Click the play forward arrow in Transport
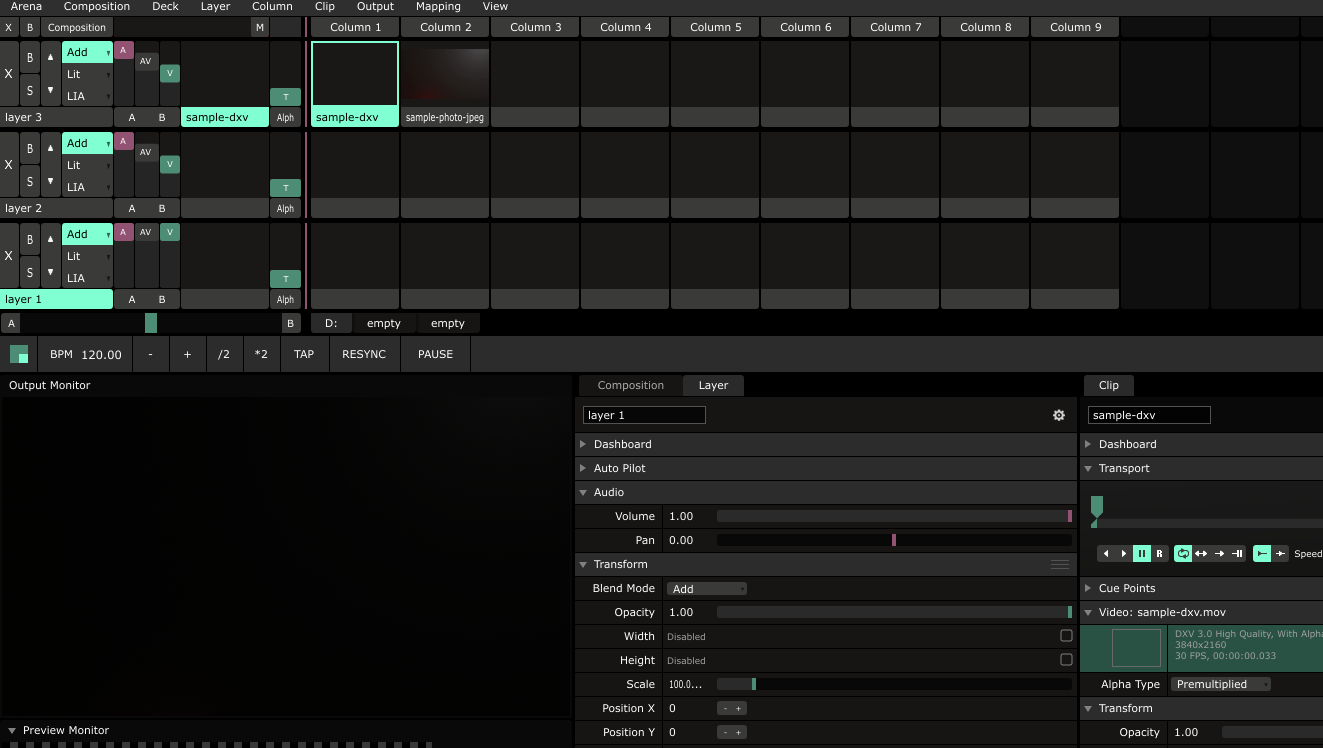This screenshot has height=748, width=1323. click(x=1124, y=553)
